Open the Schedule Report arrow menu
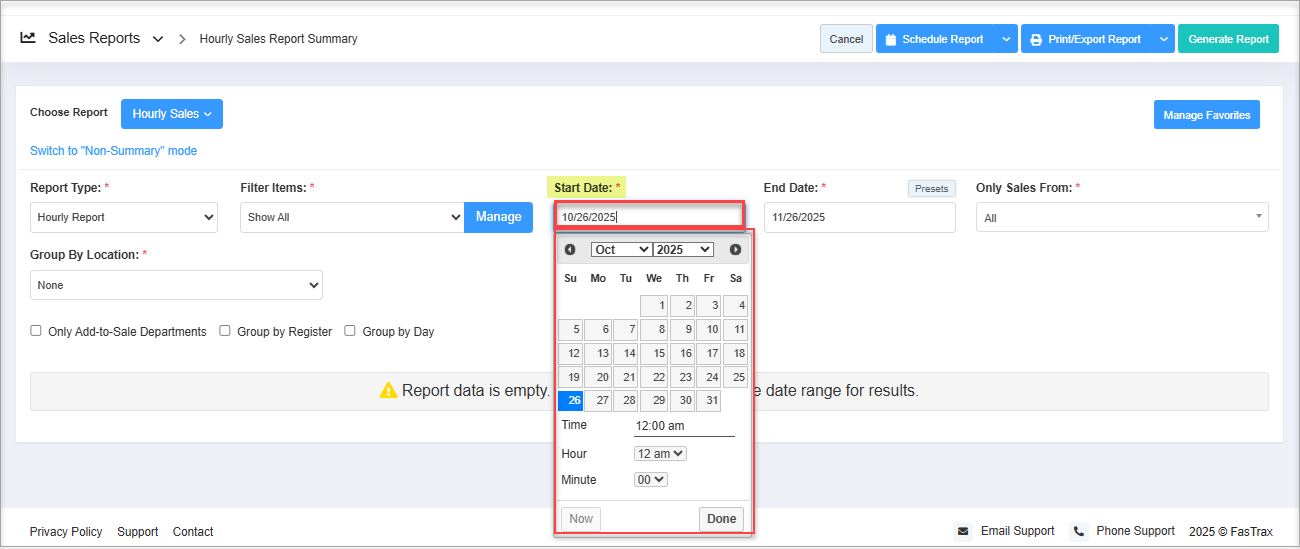Image resolution: width=1300 pixels, height=549 pixels. click(1005, 39)
